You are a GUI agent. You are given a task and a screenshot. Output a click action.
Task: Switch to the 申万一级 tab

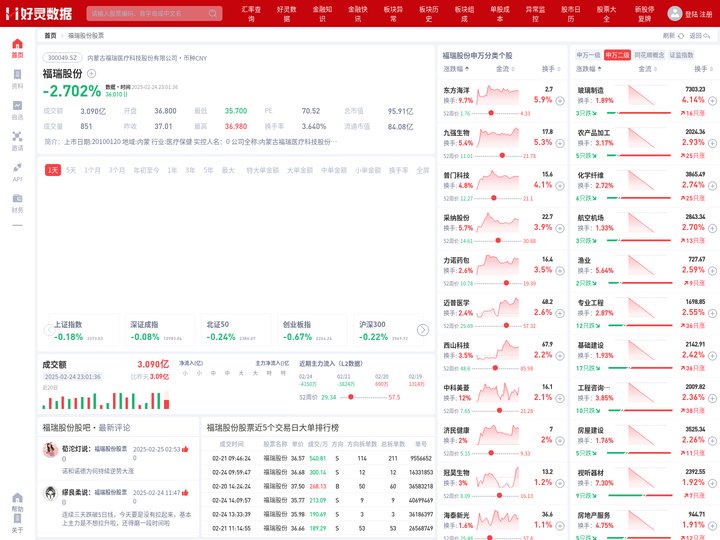pos(588,55)
